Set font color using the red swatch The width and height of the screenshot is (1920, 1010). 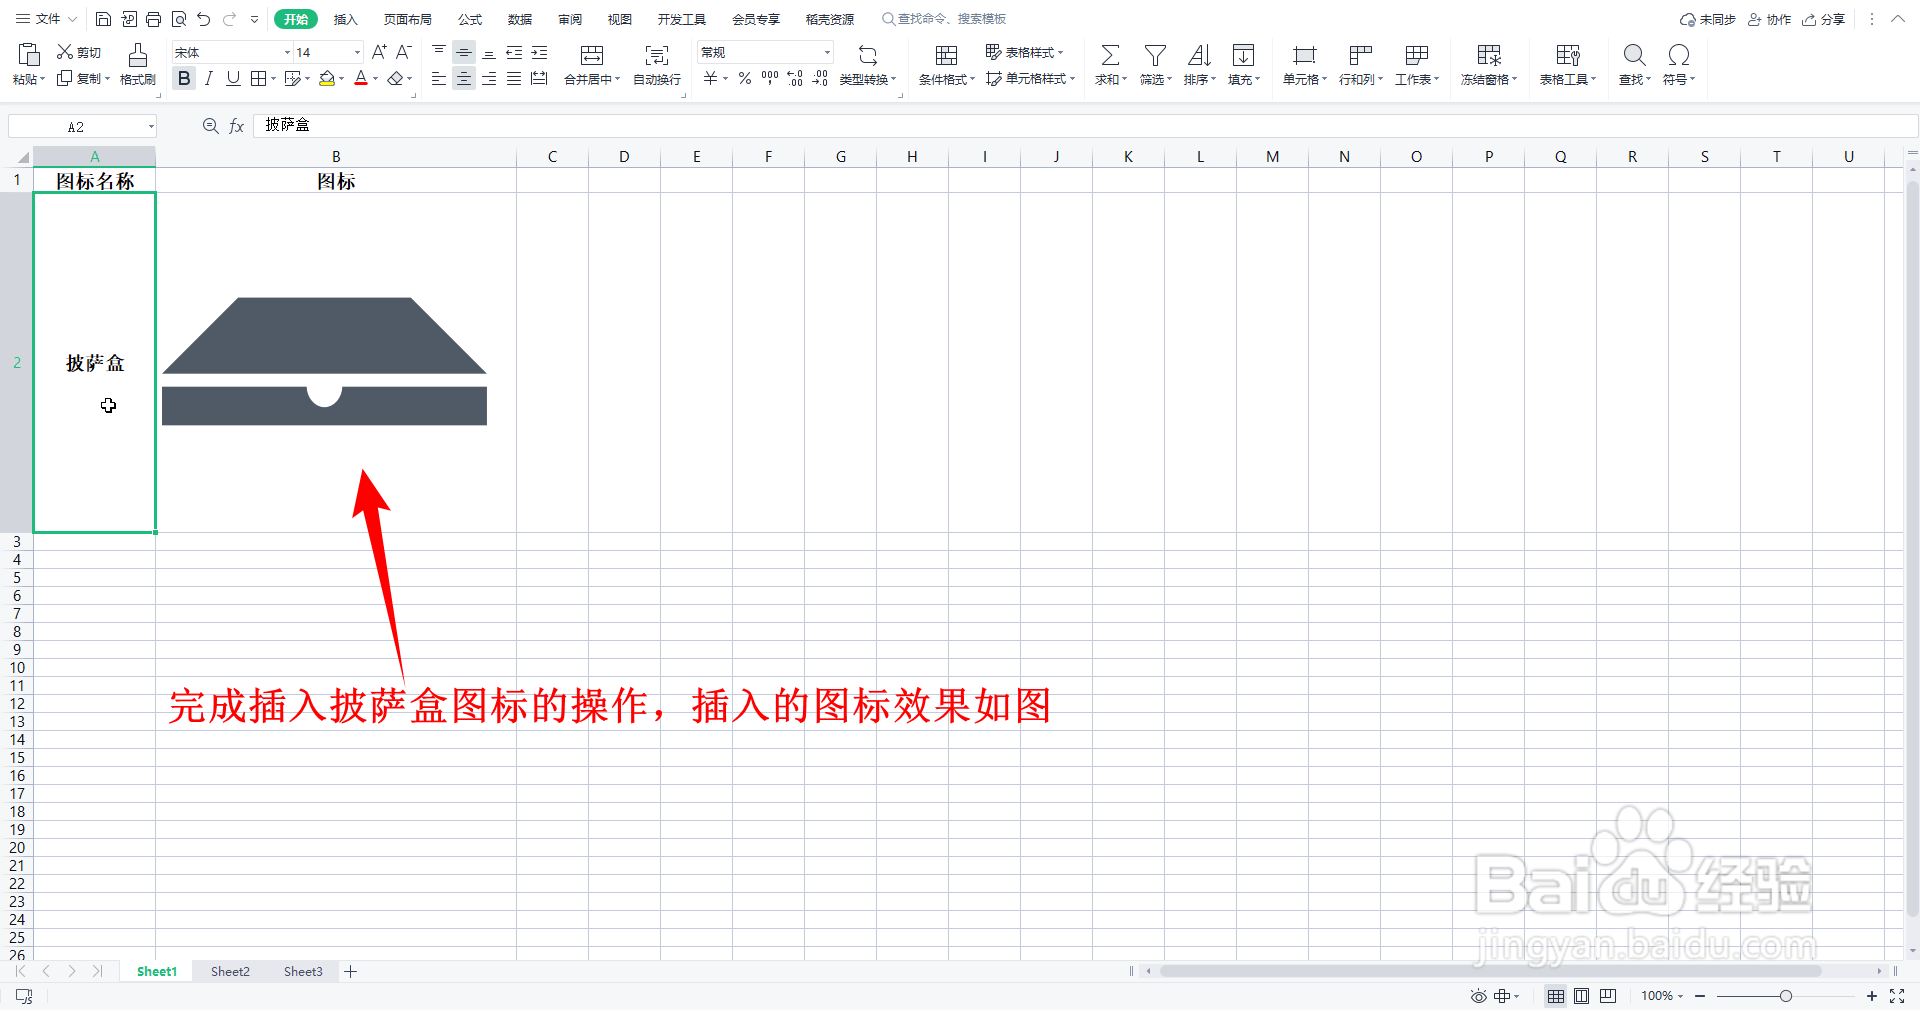[x=362, y=78]
